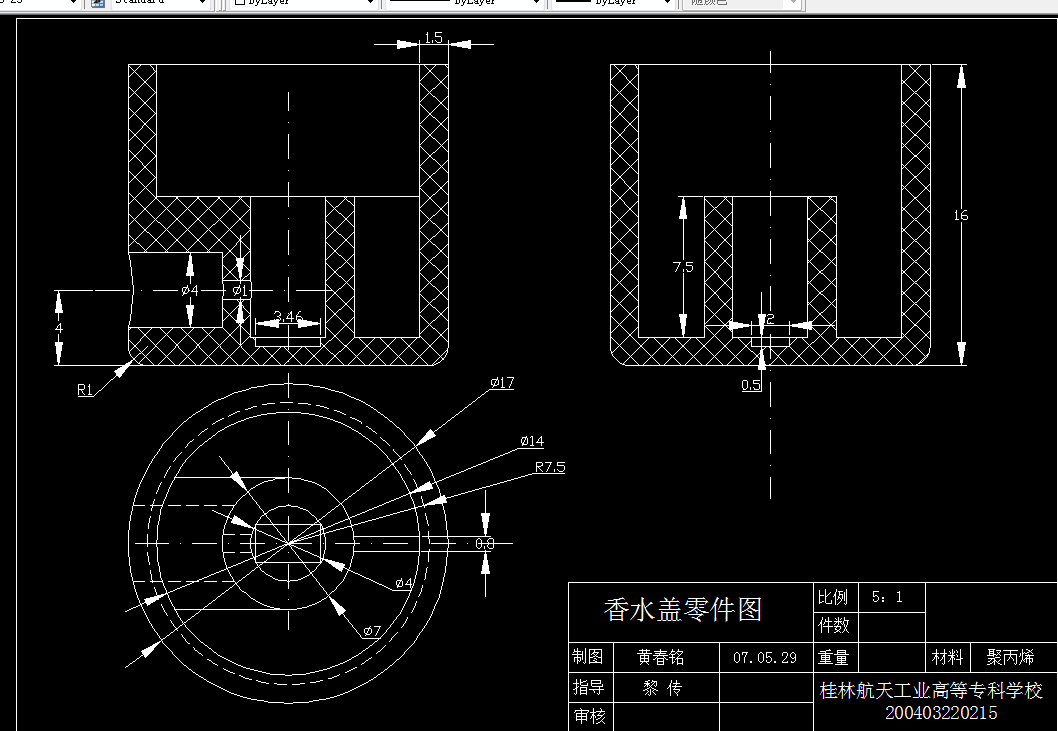Viewport: 1058px width, 731px height.
Task: Select the R7.5 radius dimension
Action: [548, 466]
